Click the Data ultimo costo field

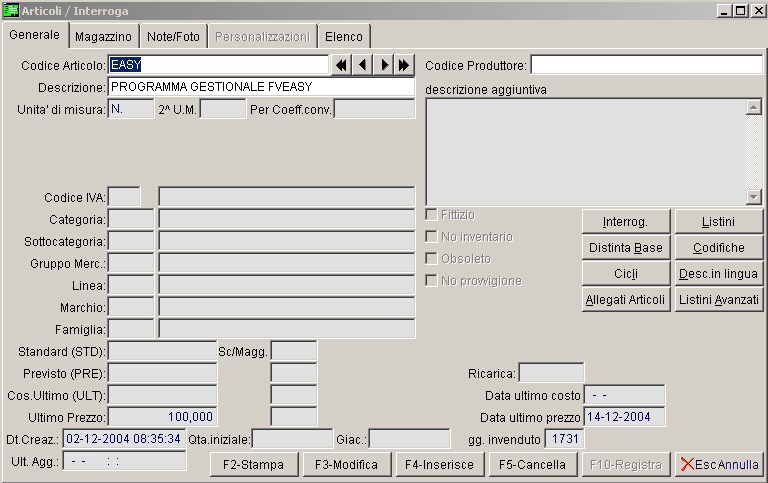(624, 395)
